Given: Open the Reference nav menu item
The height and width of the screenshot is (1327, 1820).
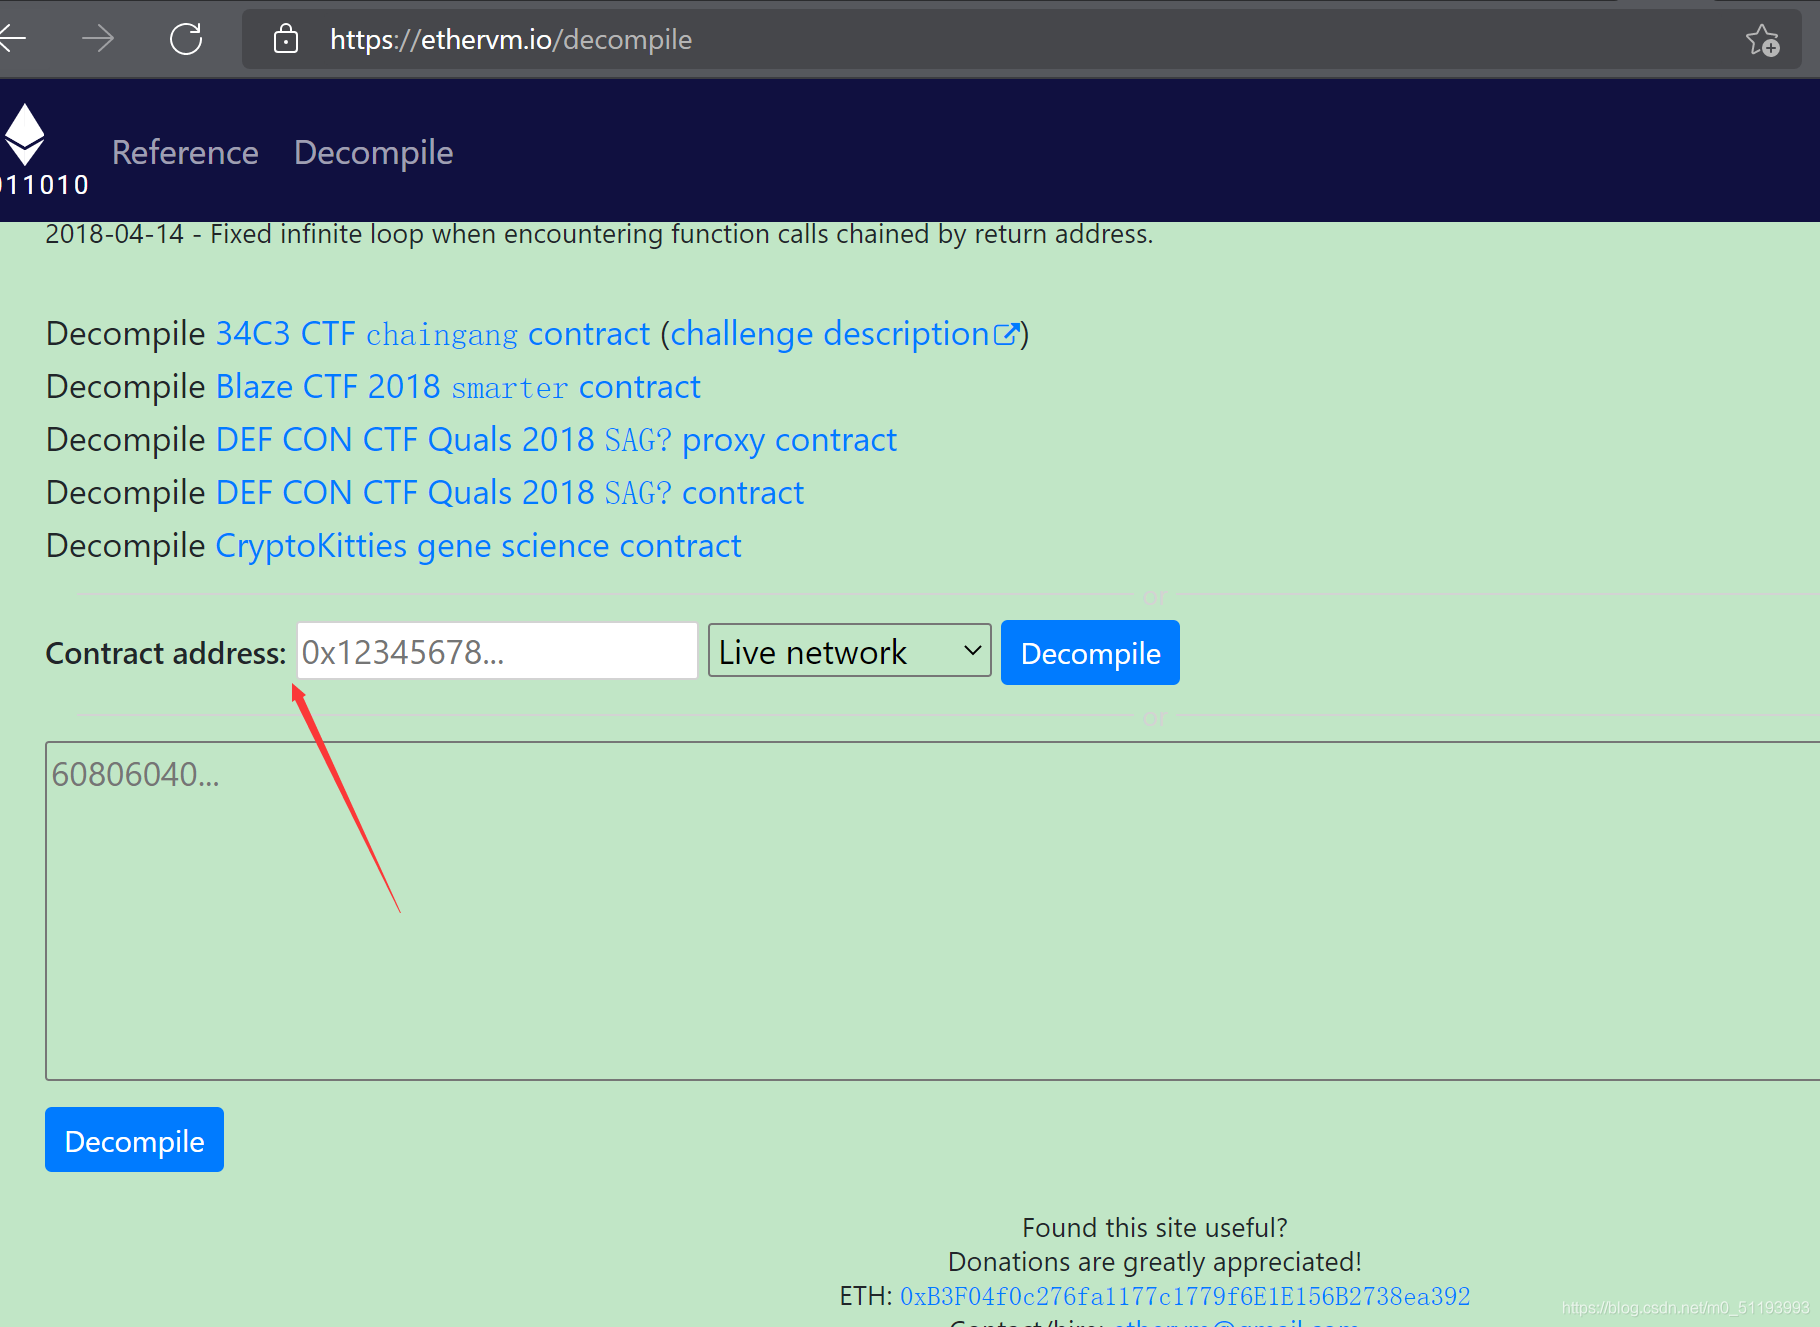Looking at the screenshot, I should click(x=185, y=152).
